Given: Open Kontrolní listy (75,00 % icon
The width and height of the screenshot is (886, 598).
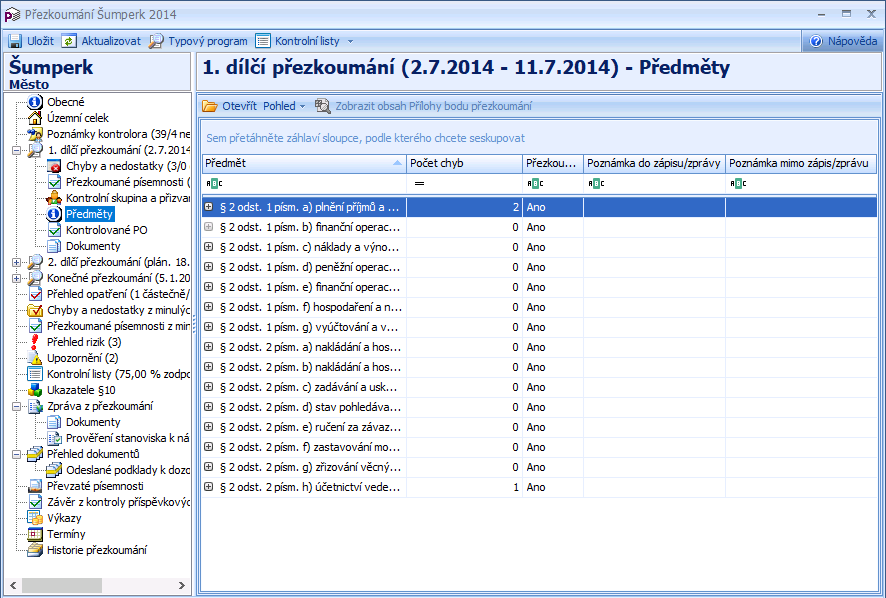Looking at the screenshot, I should pyautogui.click(x=35, y=374).
